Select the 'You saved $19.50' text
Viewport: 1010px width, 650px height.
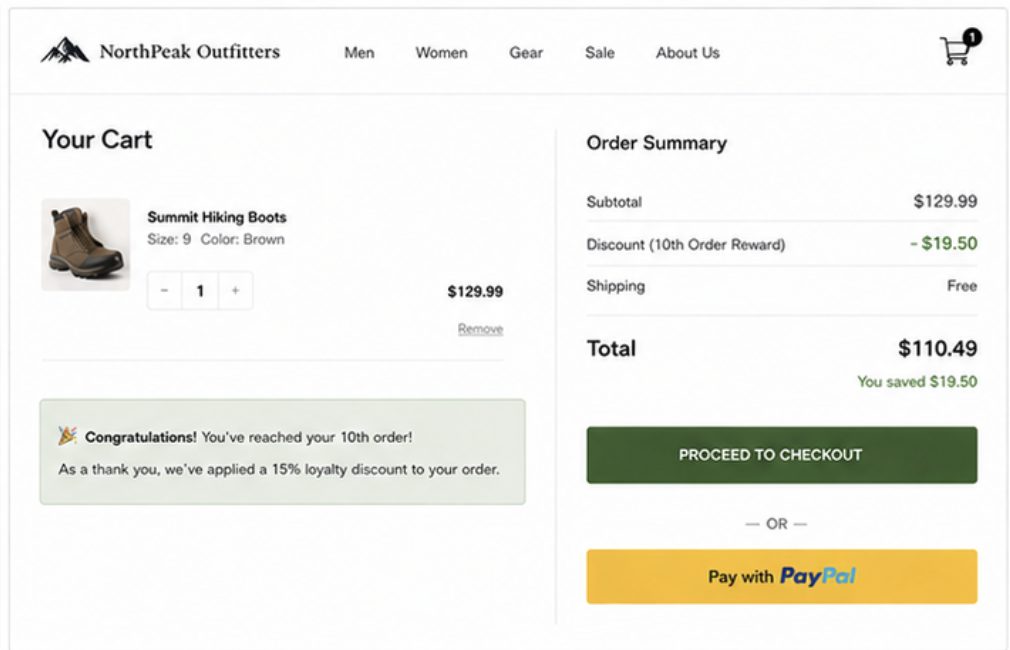click(x=917, y=381)
